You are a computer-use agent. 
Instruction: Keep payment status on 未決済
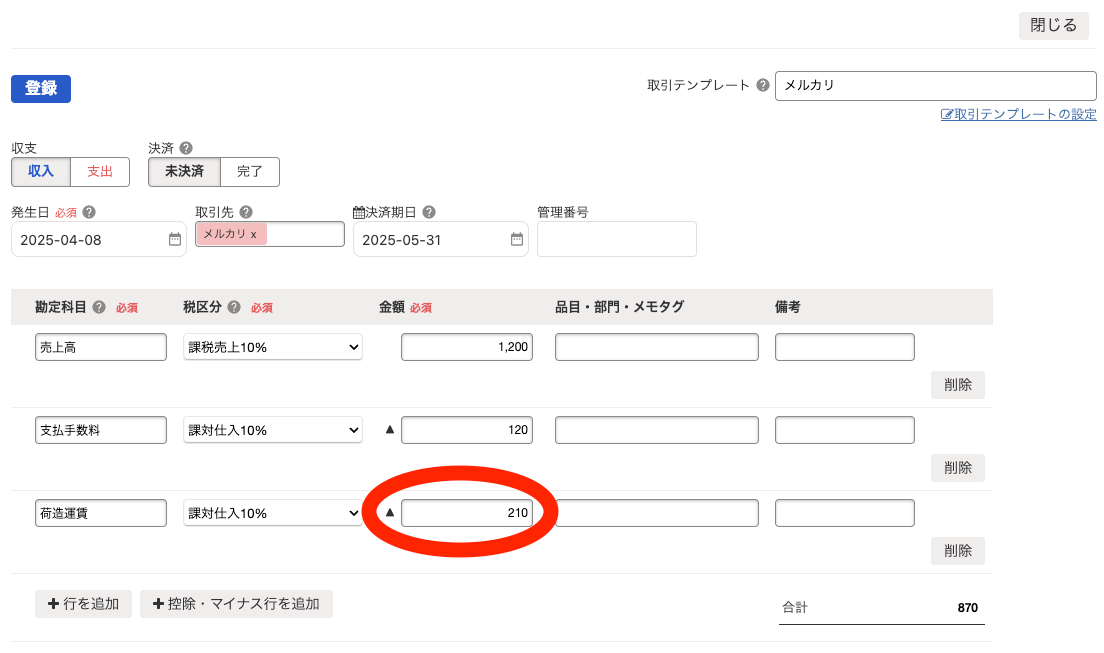[x=183, y=171]
